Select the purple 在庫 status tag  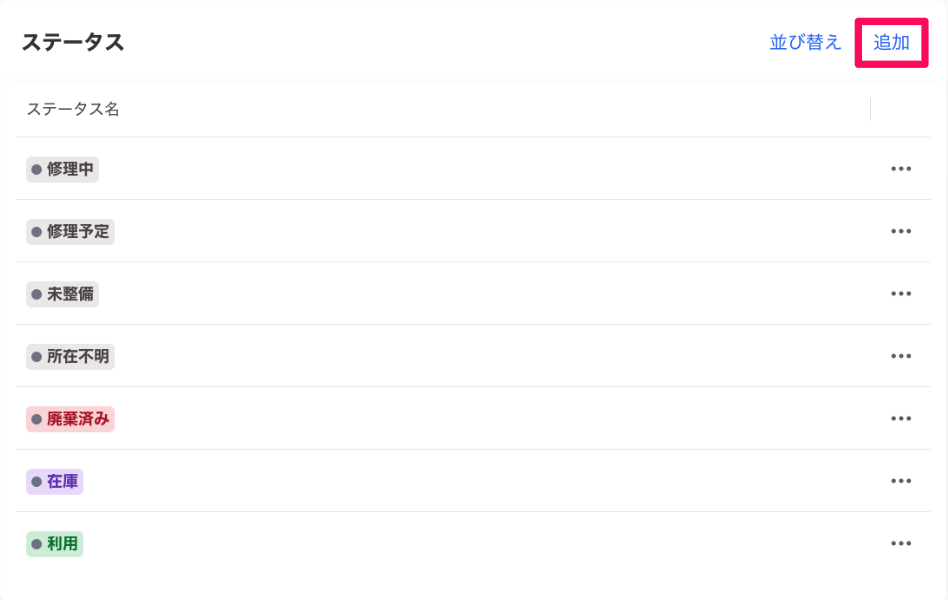click(54, 481)
